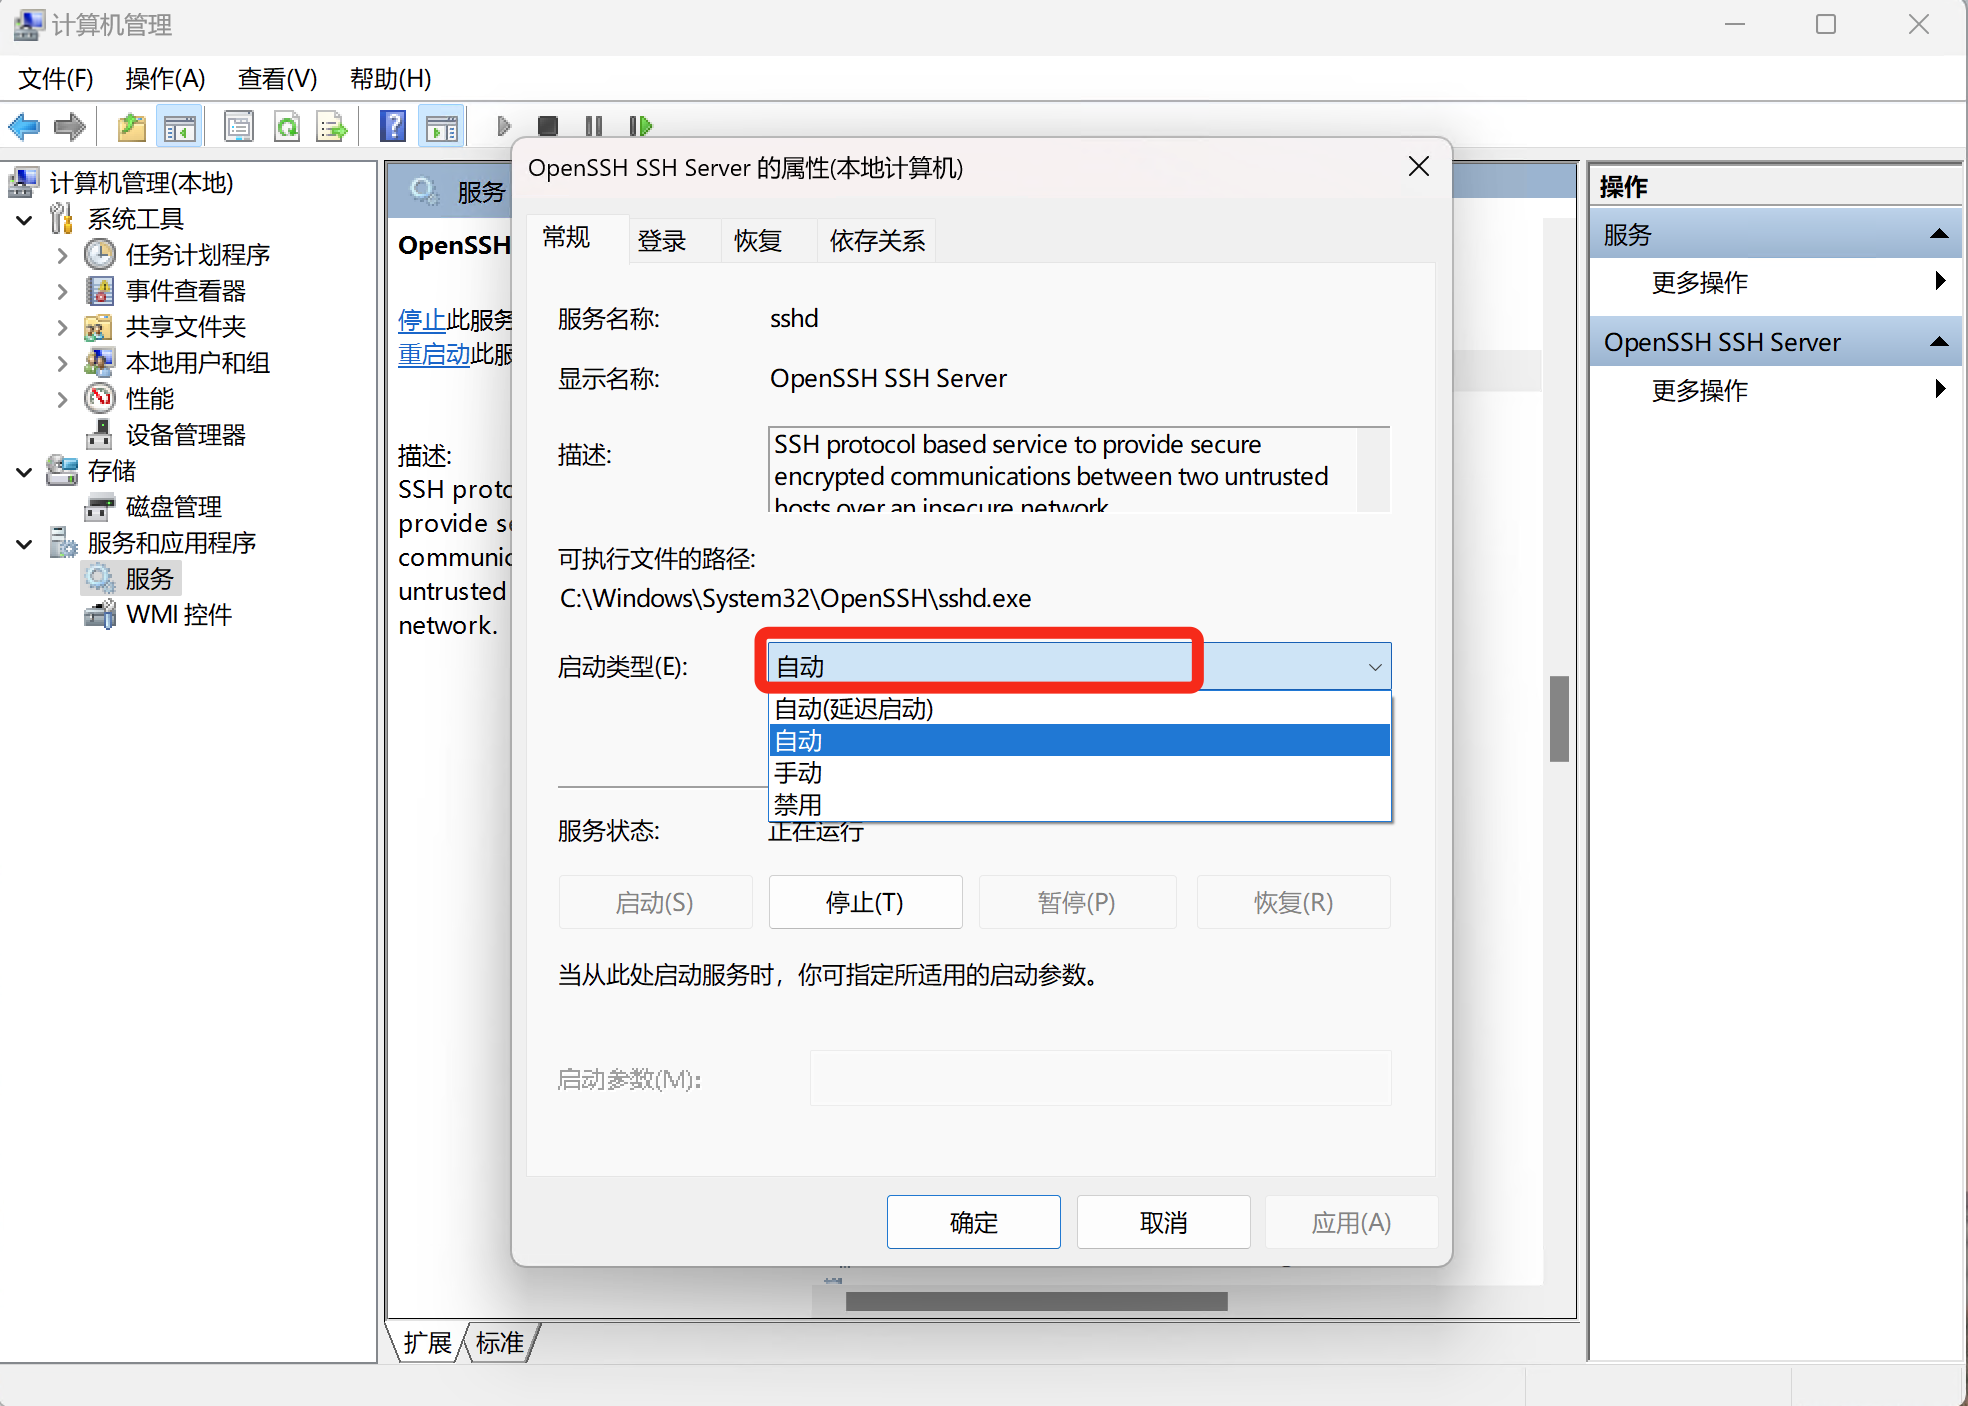Click the Help question mark icon

[x=393, y=127]
